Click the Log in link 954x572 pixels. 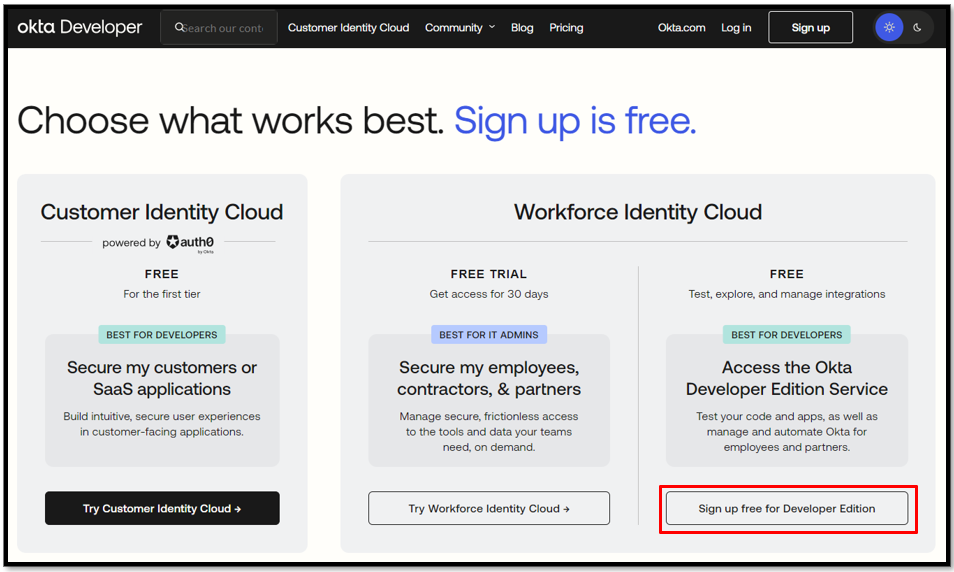(736, 27)
